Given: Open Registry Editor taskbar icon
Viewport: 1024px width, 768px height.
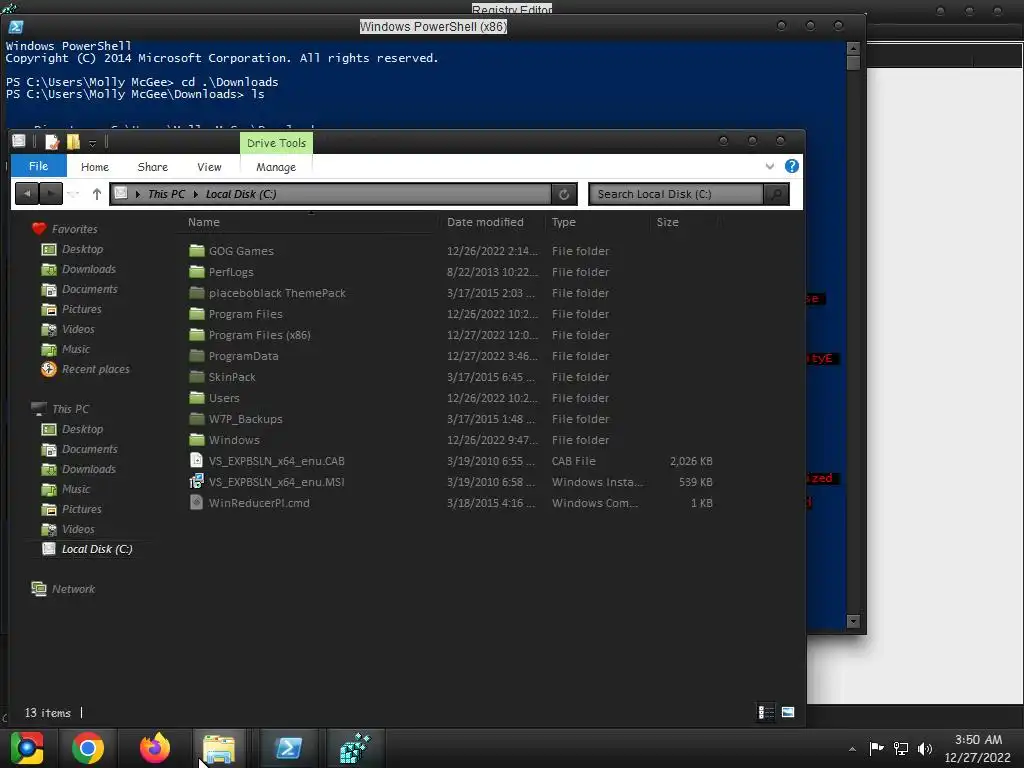Looking at the screenshot, I should [x=356, y=748].
